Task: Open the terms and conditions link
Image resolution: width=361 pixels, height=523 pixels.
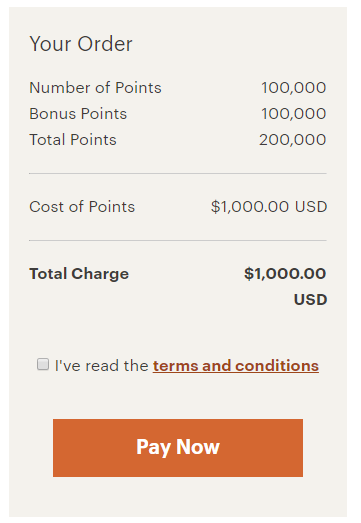Action: pyautogui.click(x=236, y=366)
